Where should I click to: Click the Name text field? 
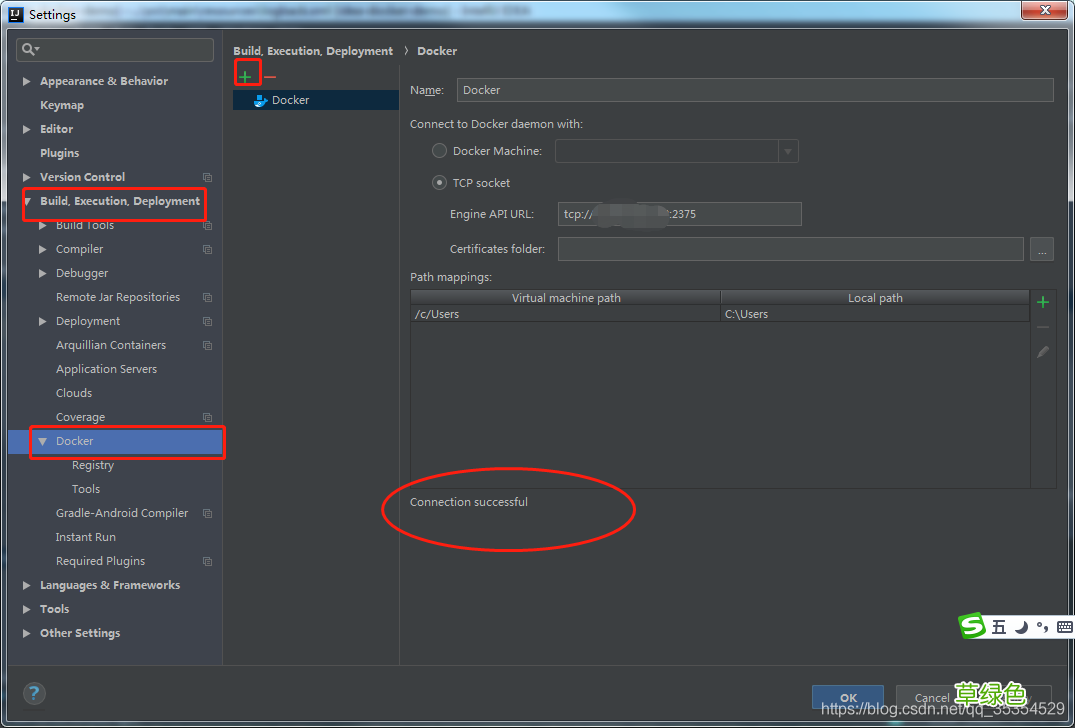pyautogui.click(x=754, y=90)
